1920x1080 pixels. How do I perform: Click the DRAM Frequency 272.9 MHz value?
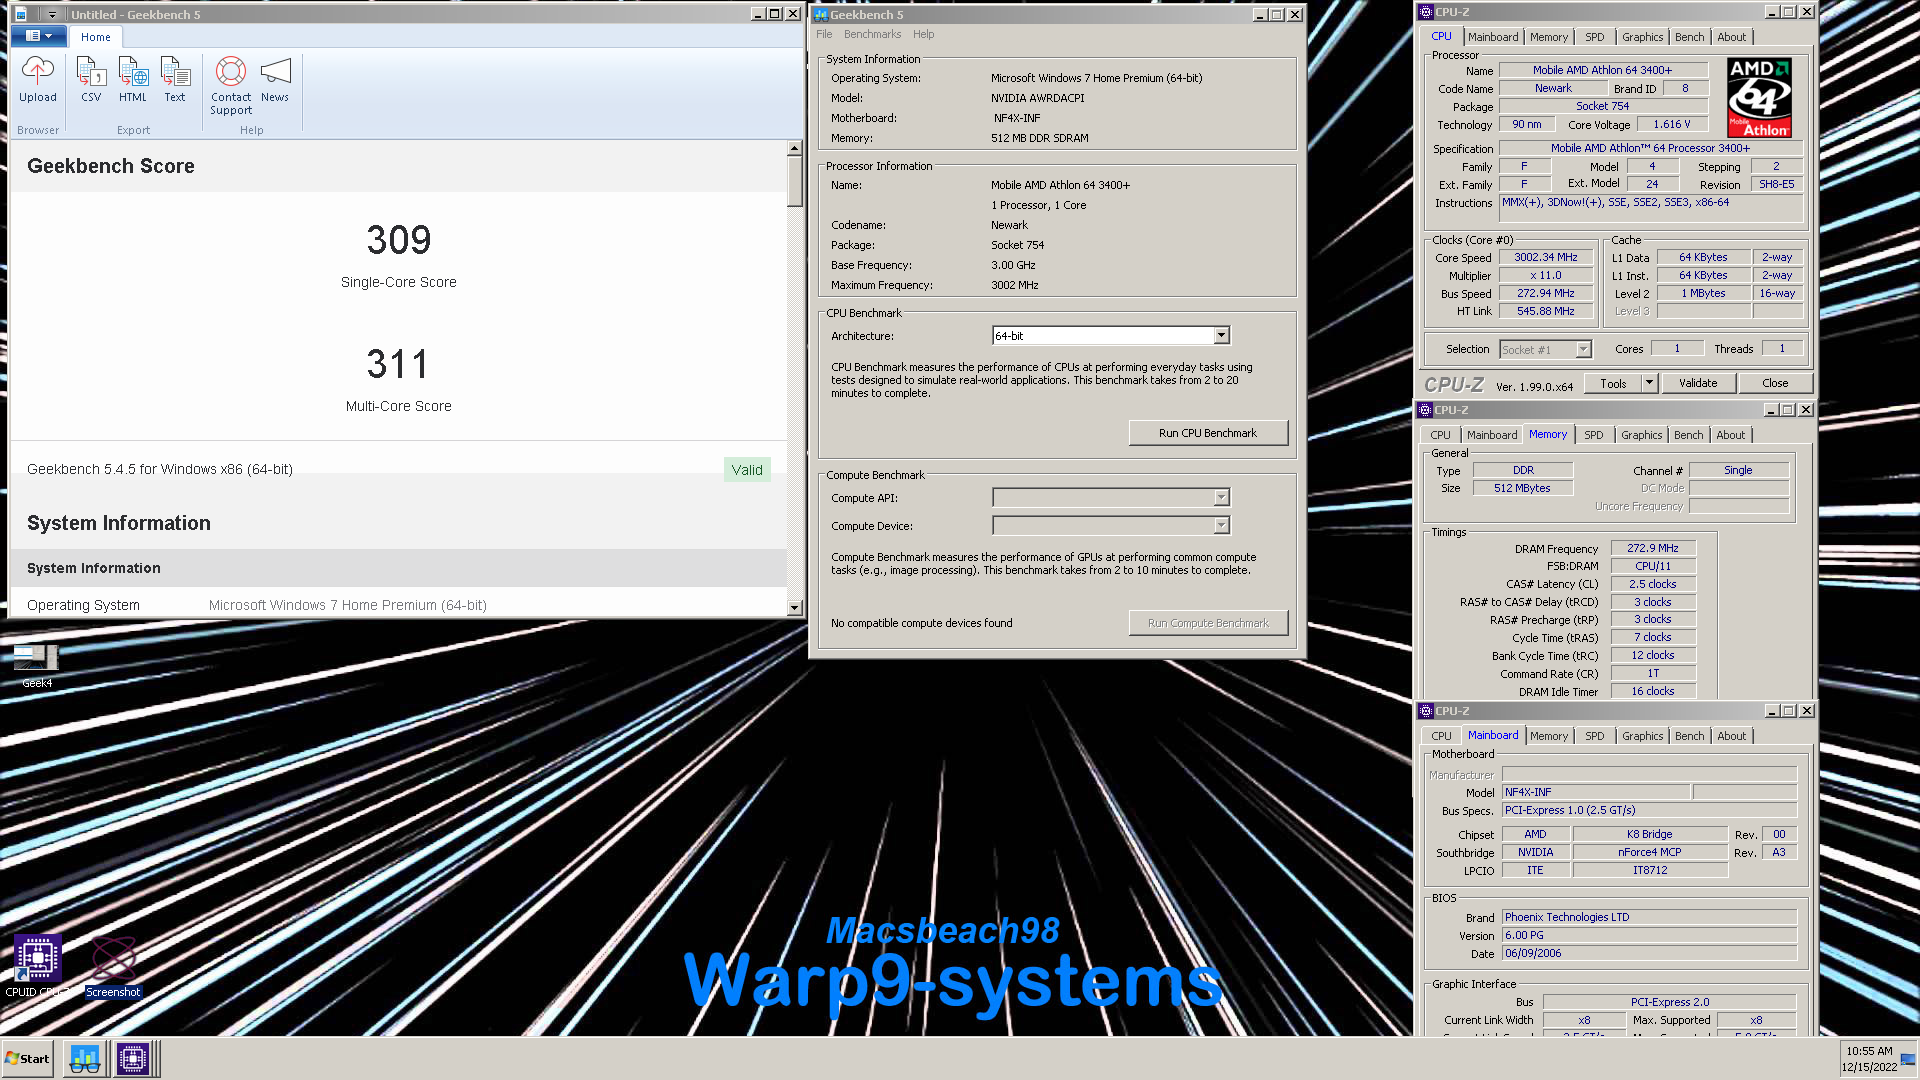pyautogui.click(x=1653, y=548)
